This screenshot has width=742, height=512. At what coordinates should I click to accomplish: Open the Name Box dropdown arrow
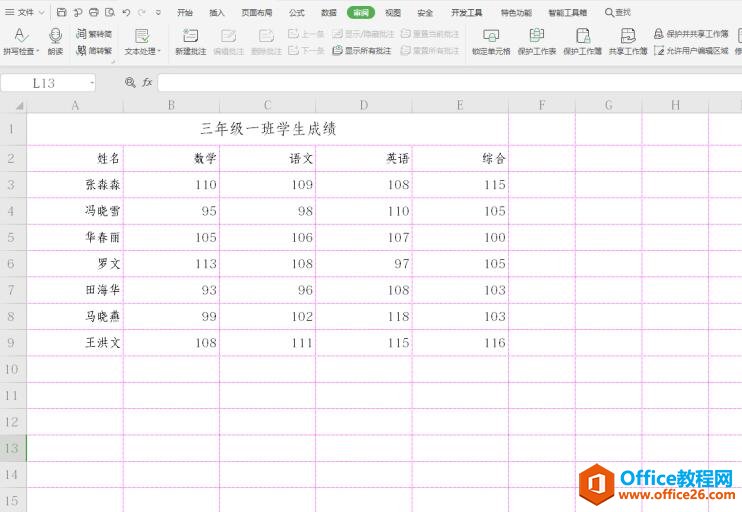tap(91, 83)
